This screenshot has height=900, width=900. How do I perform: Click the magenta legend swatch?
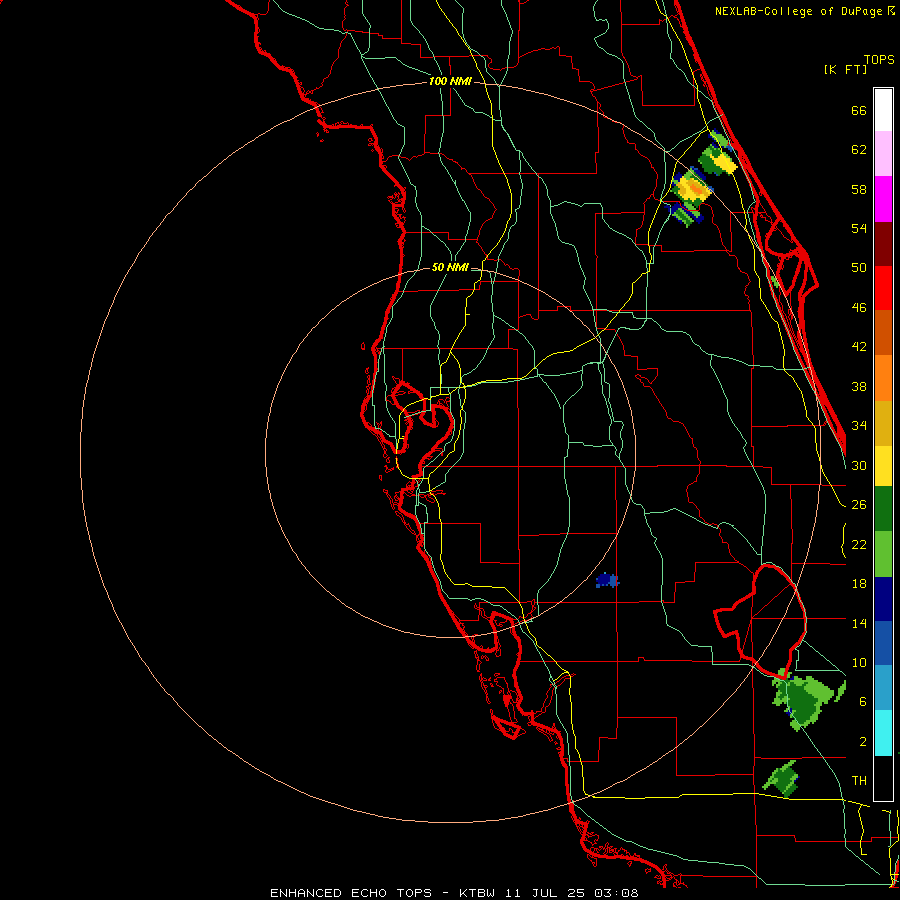pos(883,199)
